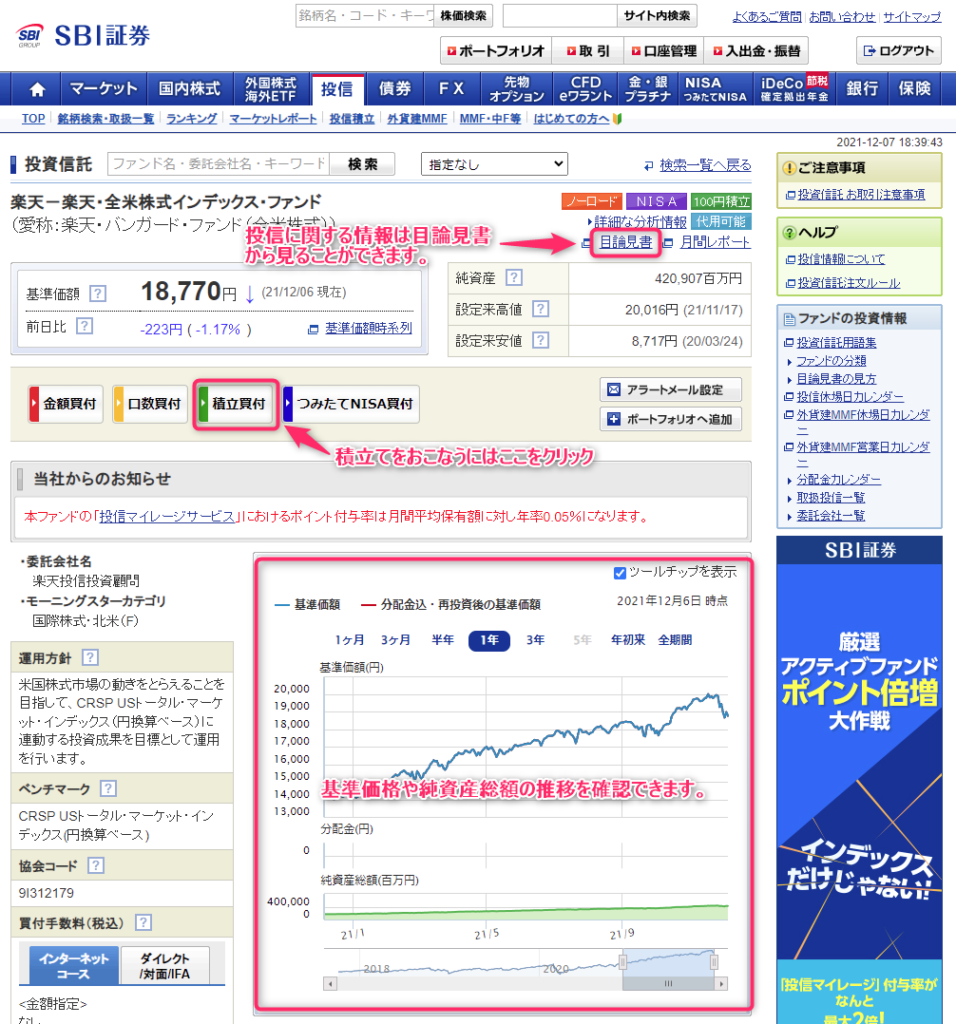The width and height of the screenshot is (956, 1024).
Task: Click the chart range right slider handle
Action: [x=714, y=962]
